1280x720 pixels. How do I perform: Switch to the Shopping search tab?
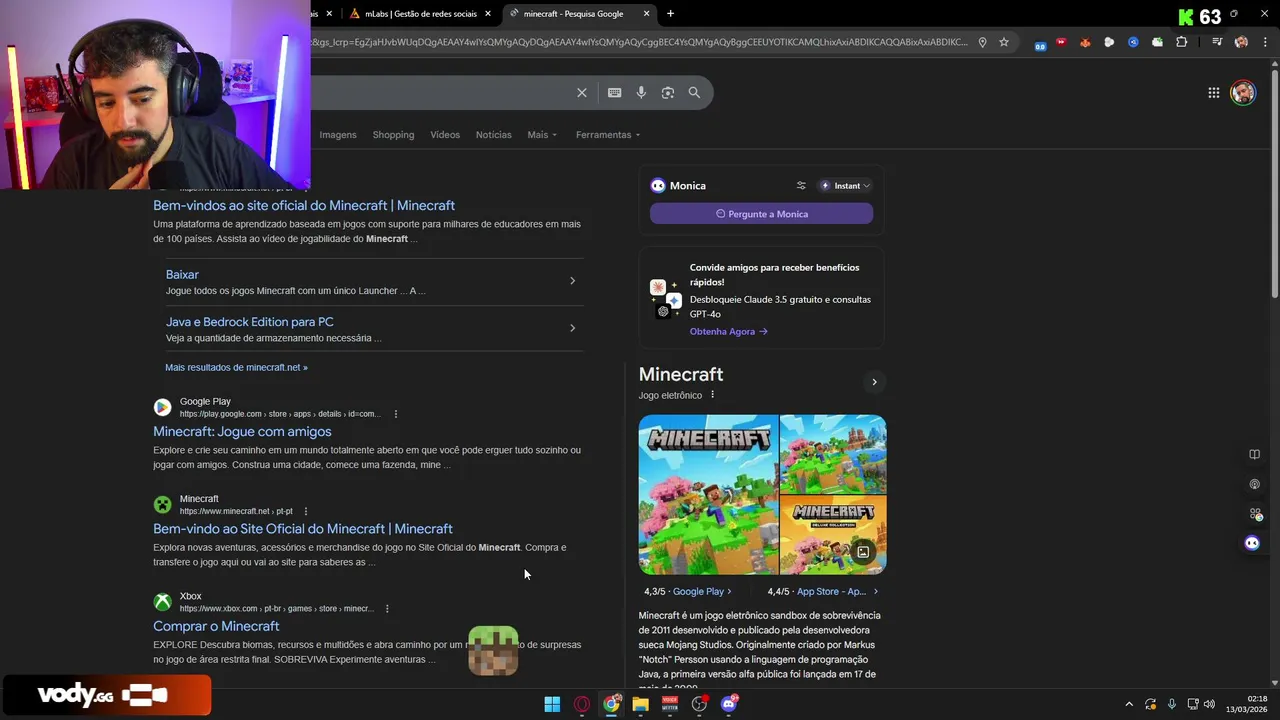(393, 135)
